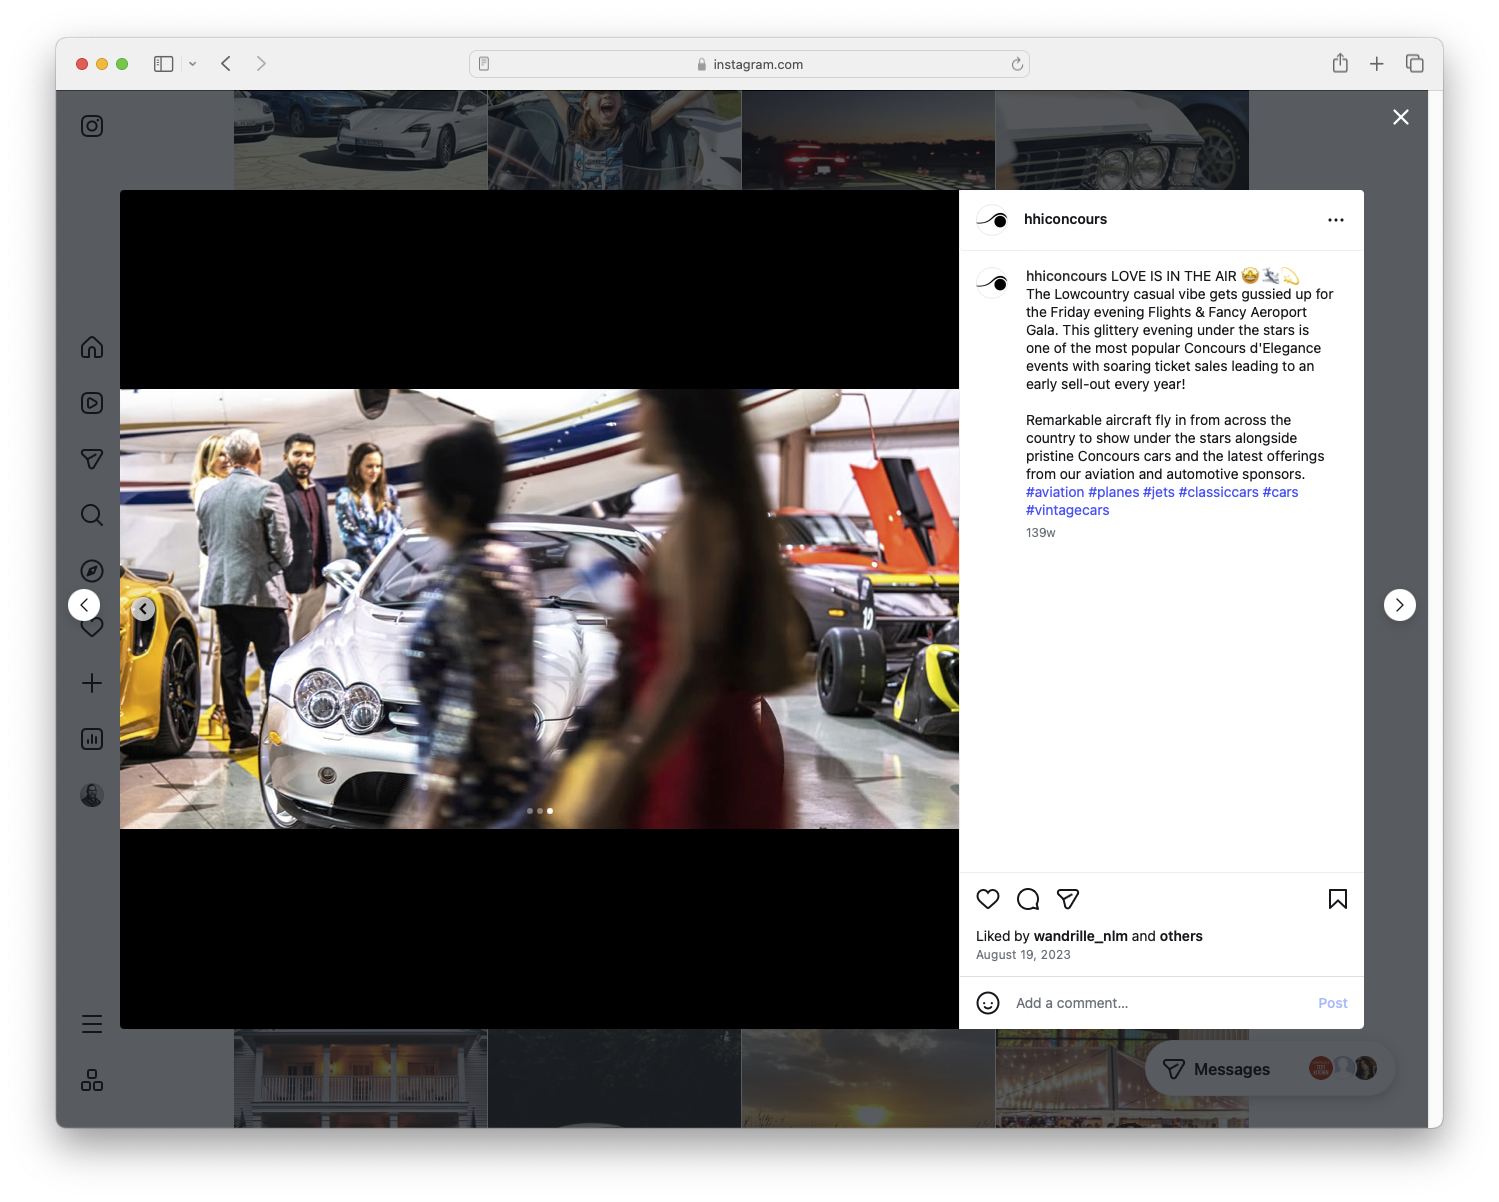Like the post with the heart
1499x1202 pixels.
988,899
